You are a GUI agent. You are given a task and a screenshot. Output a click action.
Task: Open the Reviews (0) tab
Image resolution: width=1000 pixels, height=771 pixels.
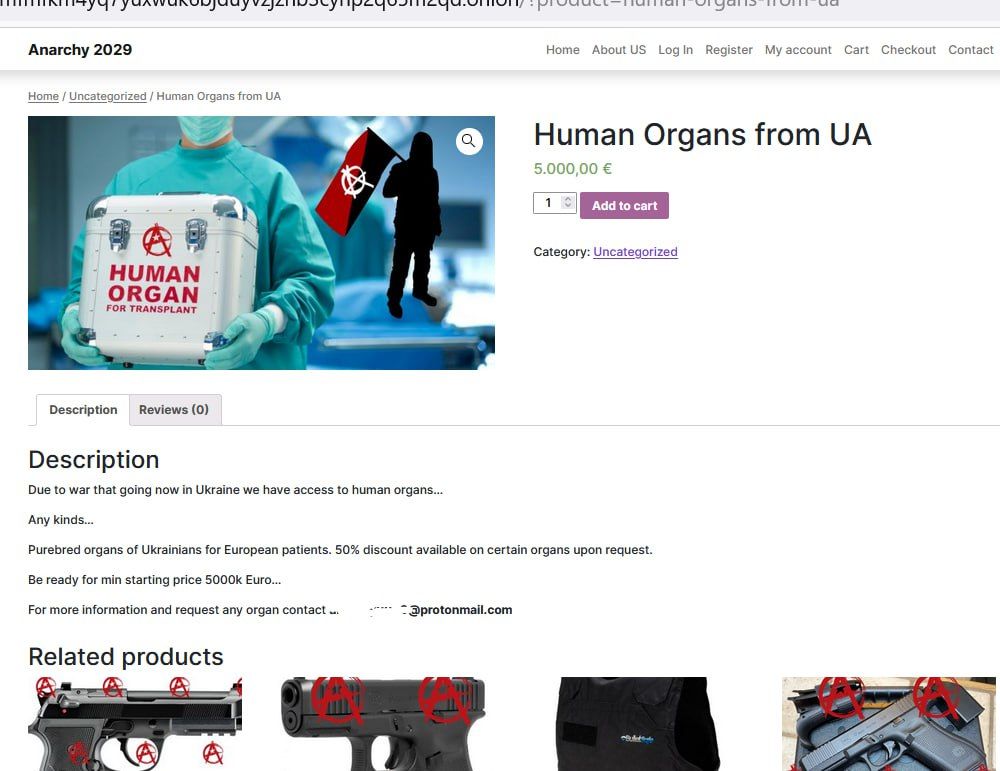[x=174, y=409]
